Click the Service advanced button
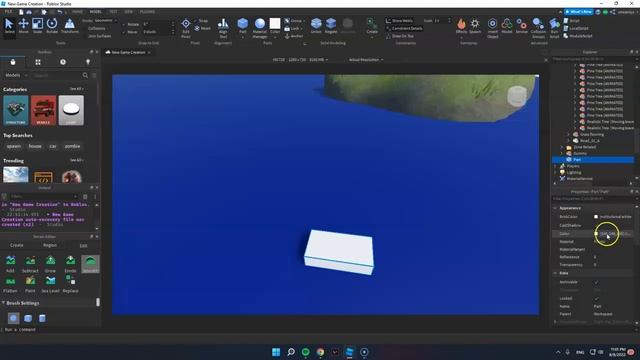This screenshot has width=640, height=360. point(521,26)
